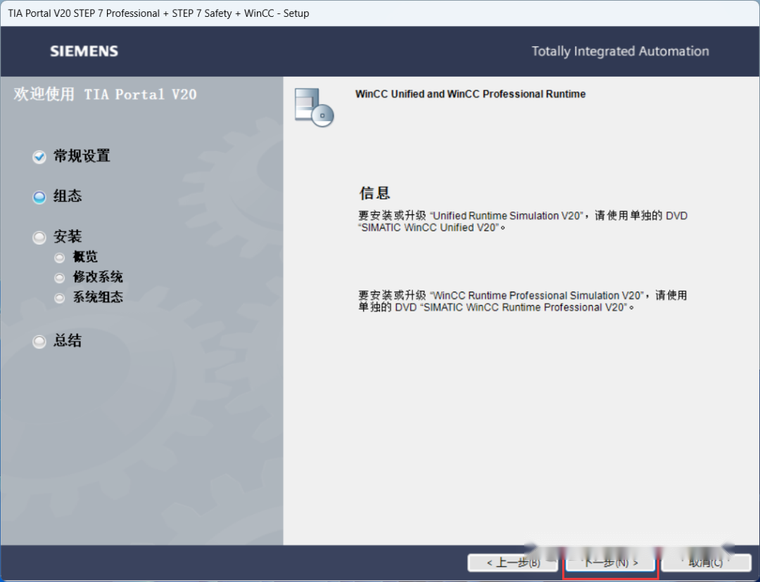Click the small bullet next to 概览

point(60,258)
